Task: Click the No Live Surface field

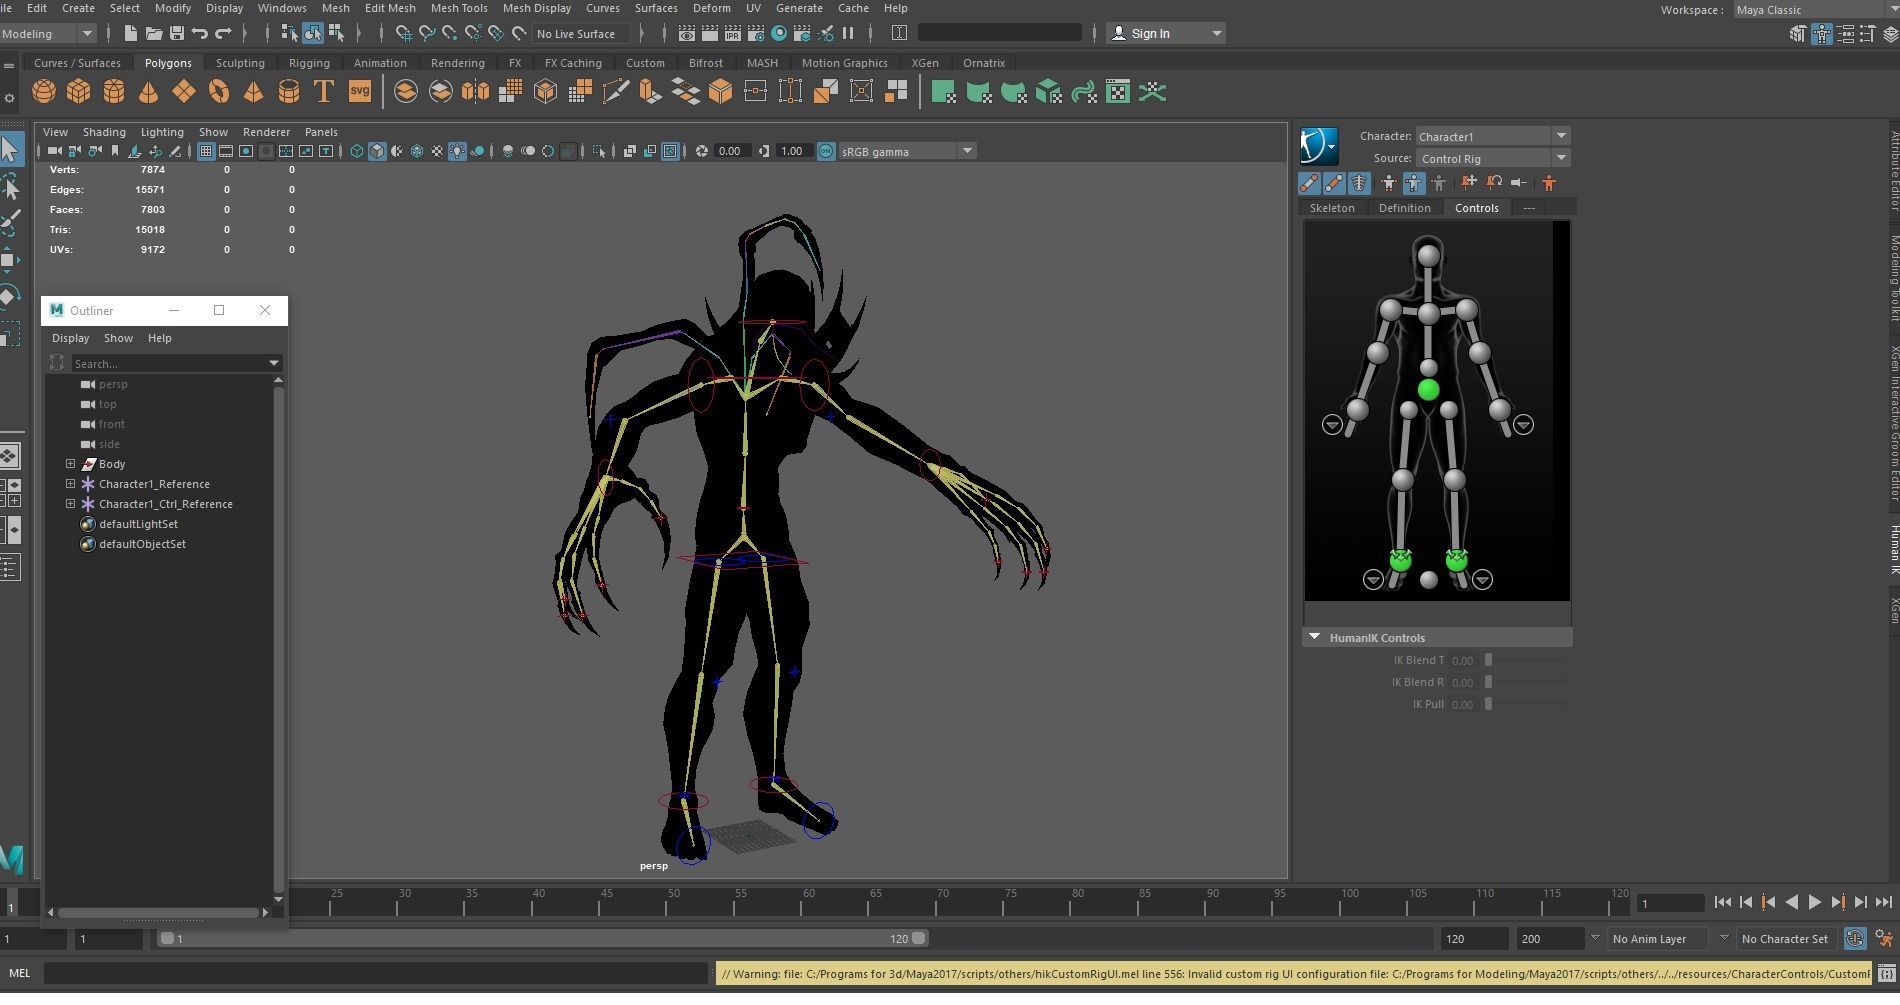Action: point(580,33)
